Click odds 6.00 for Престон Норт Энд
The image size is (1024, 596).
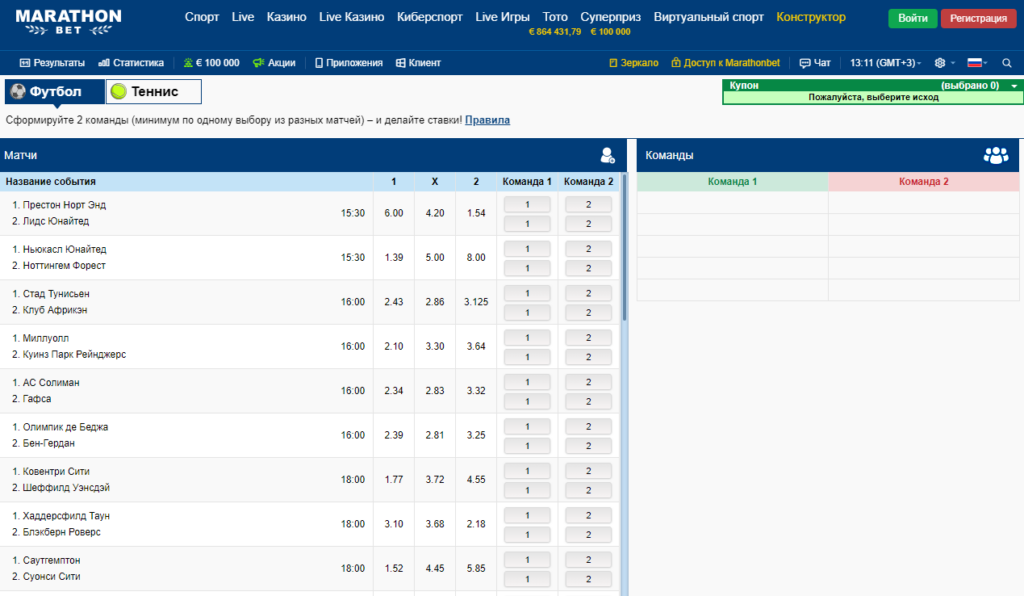[x=394, y=213]
